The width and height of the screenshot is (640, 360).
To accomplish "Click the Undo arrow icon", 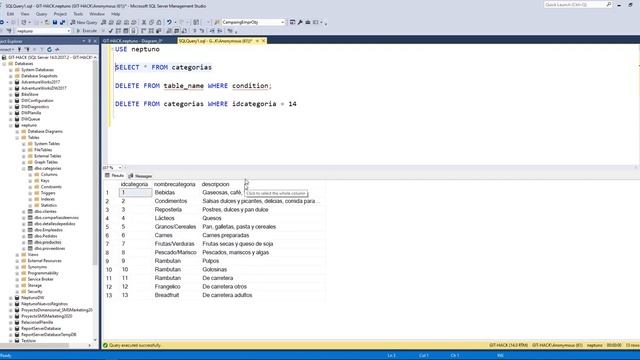I will (x=169, y=22).
